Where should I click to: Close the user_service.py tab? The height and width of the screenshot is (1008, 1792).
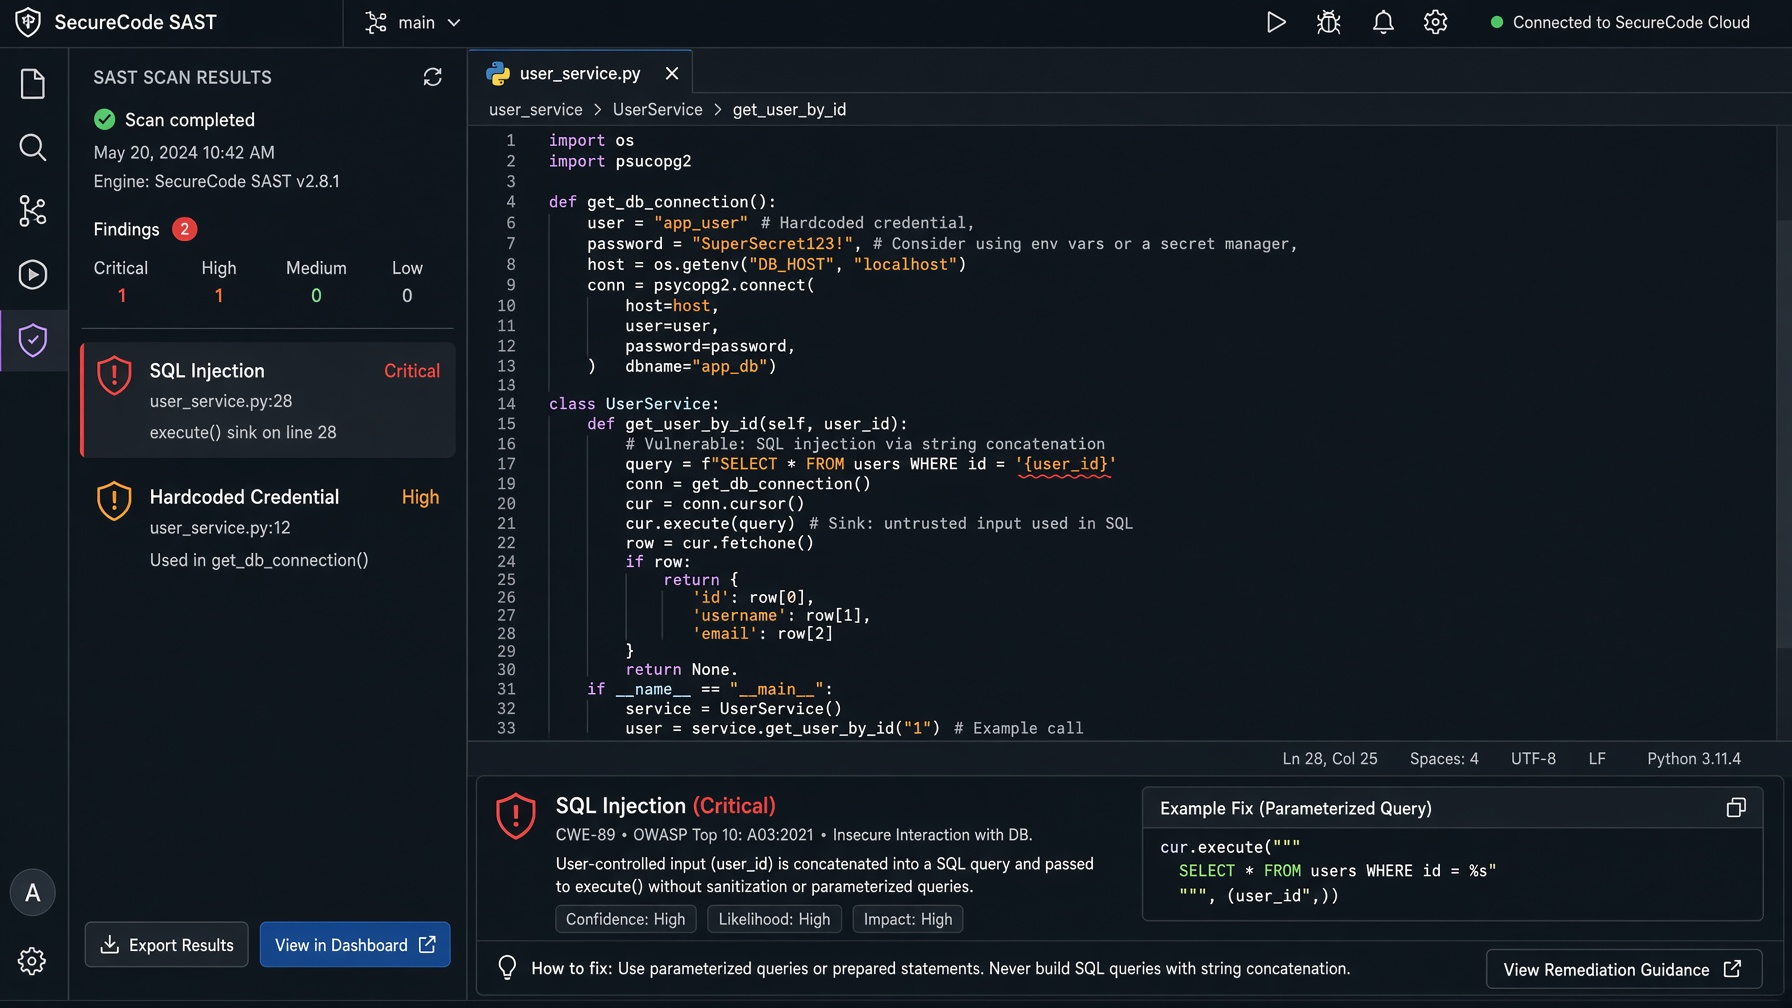click(672, 73)
